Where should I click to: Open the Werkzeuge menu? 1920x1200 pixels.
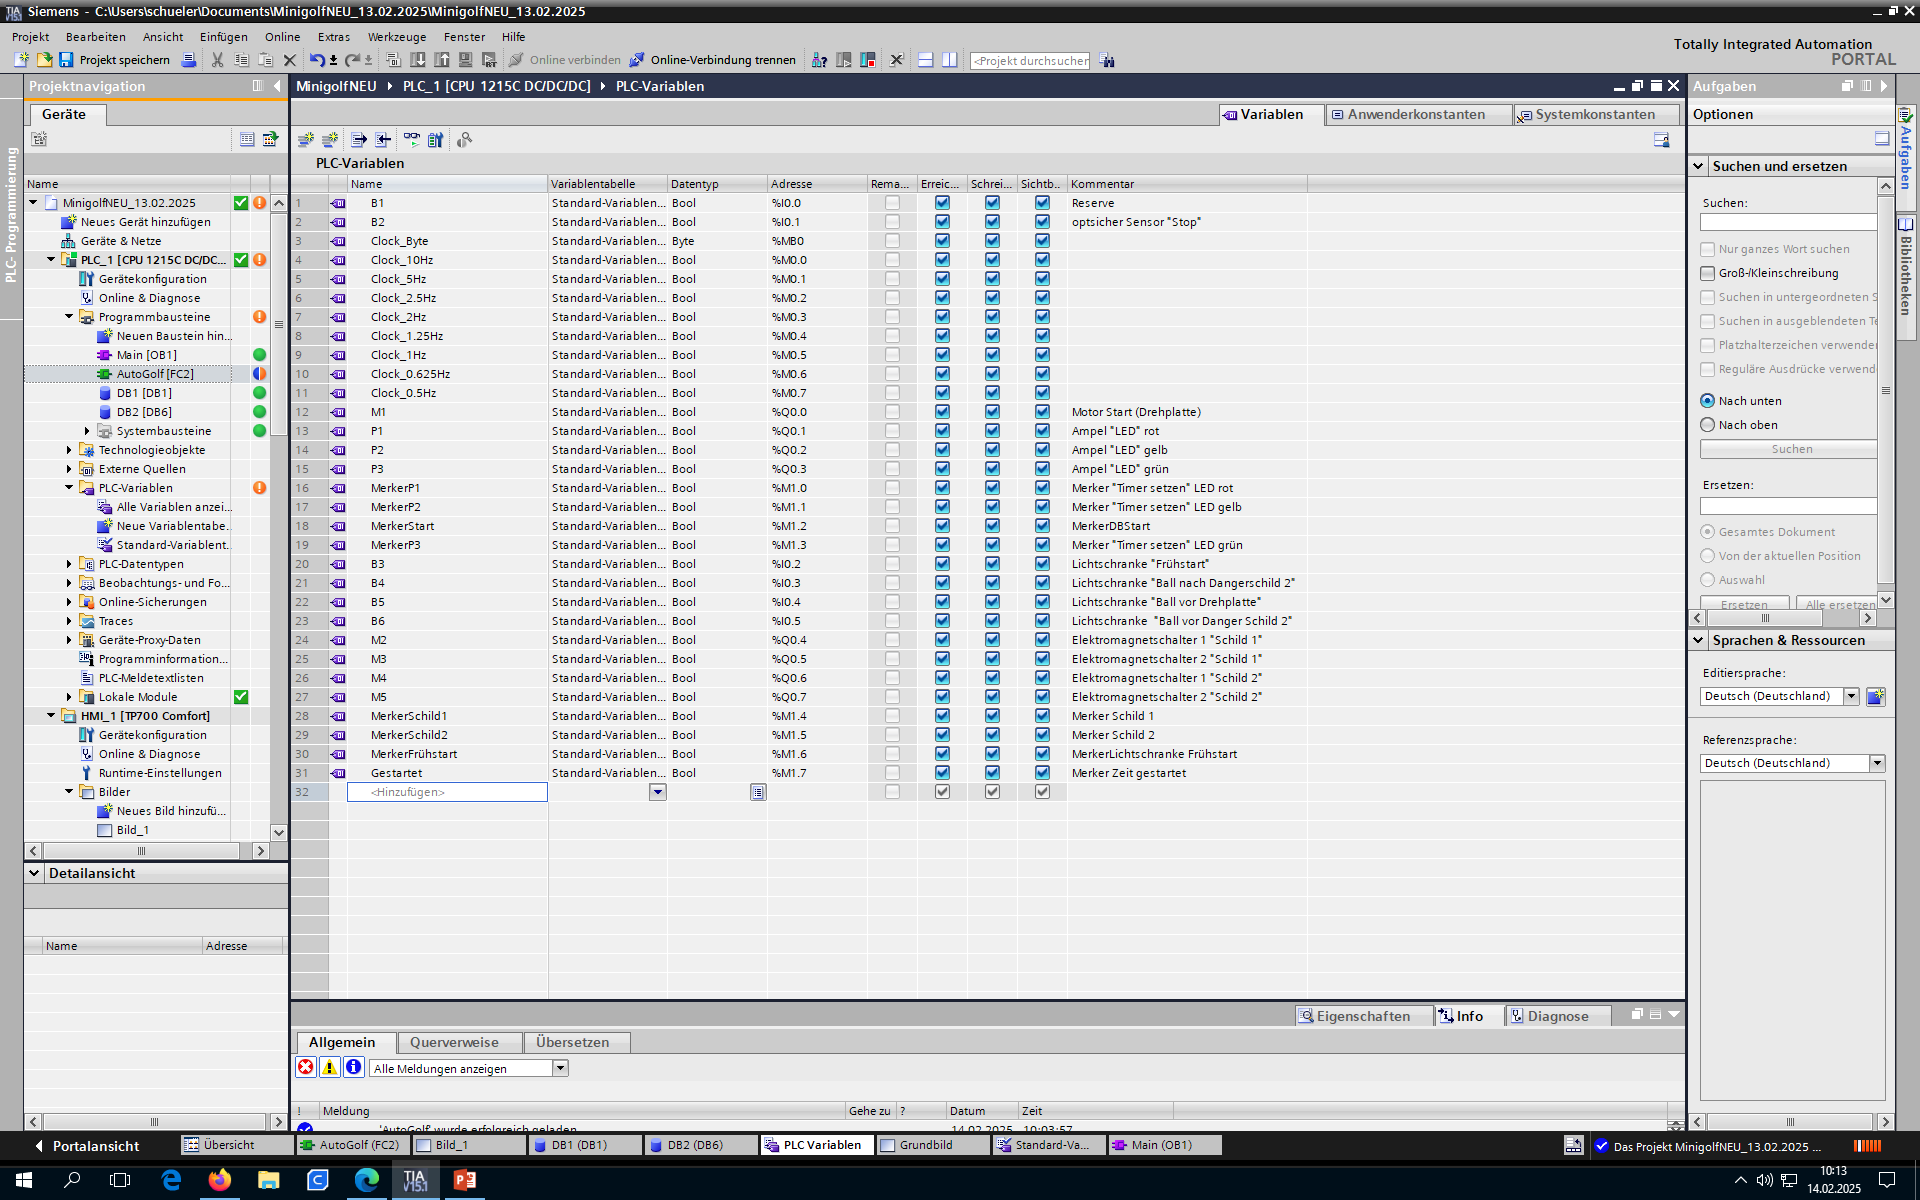(396, 37)
